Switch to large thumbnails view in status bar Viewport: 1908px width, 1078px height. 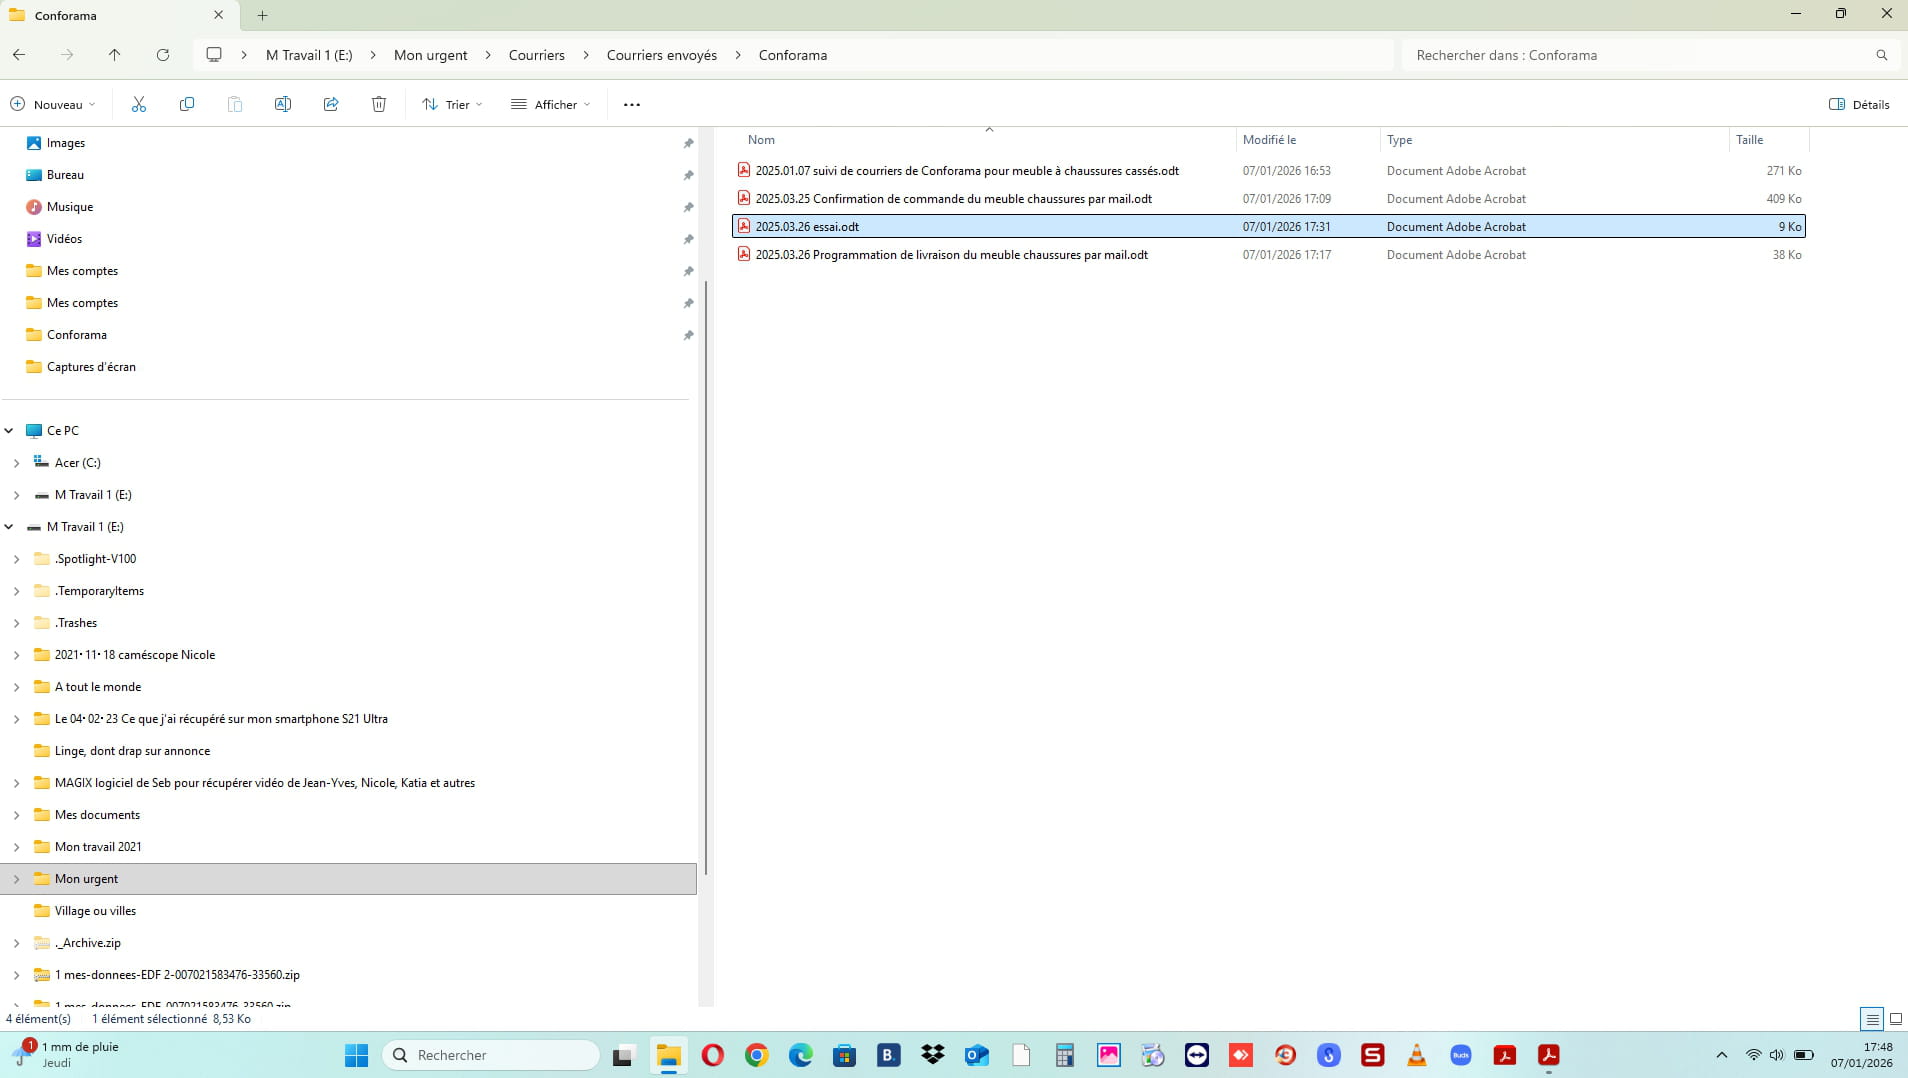pyautogui.click(x=1895, y=1019)
